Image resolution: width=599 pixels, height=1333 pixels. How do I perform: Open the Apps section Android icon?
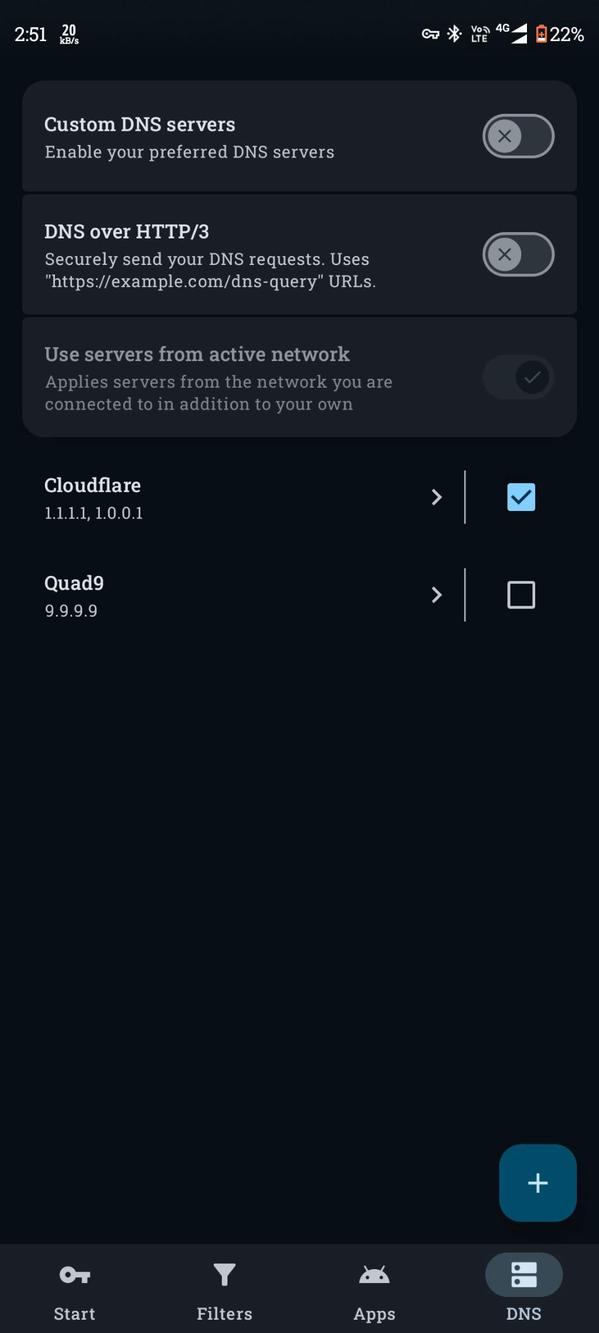point(374,1274)
